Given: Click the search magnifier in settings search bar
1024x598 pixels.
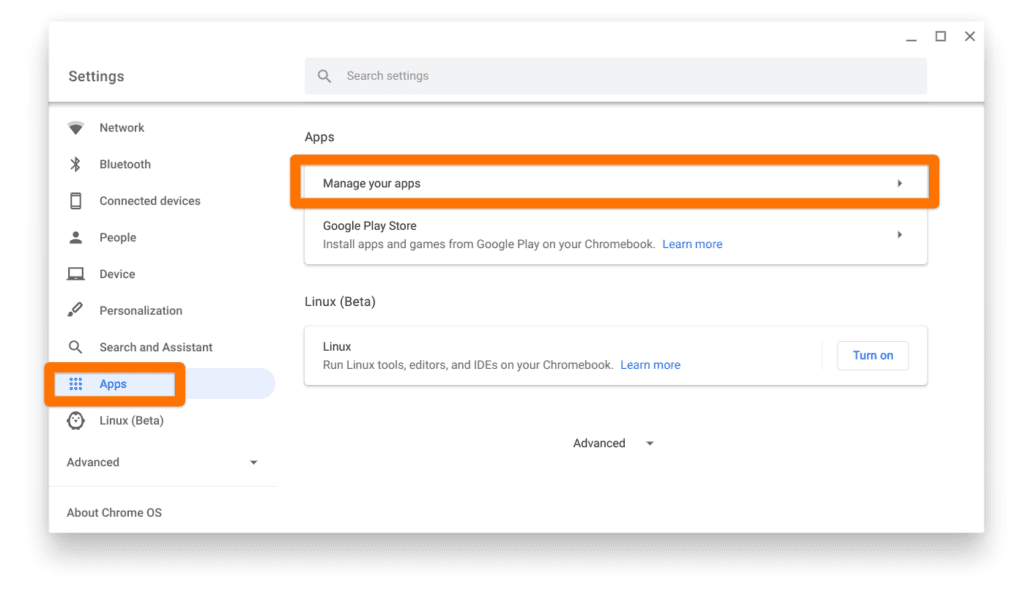Looking at the screenshot, I should (325, 76).
